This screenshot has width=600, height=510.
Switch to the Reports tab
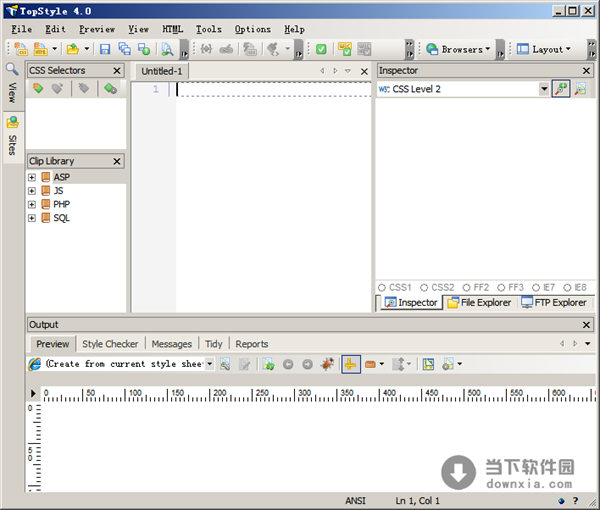[x=252, y=344]
